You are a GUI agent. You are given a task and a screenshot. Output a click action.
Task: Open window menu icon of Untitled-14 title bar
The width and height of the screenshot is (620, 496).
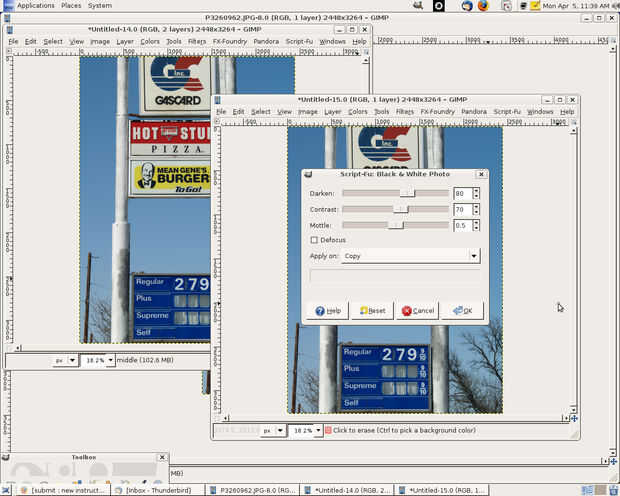[10, 30]
